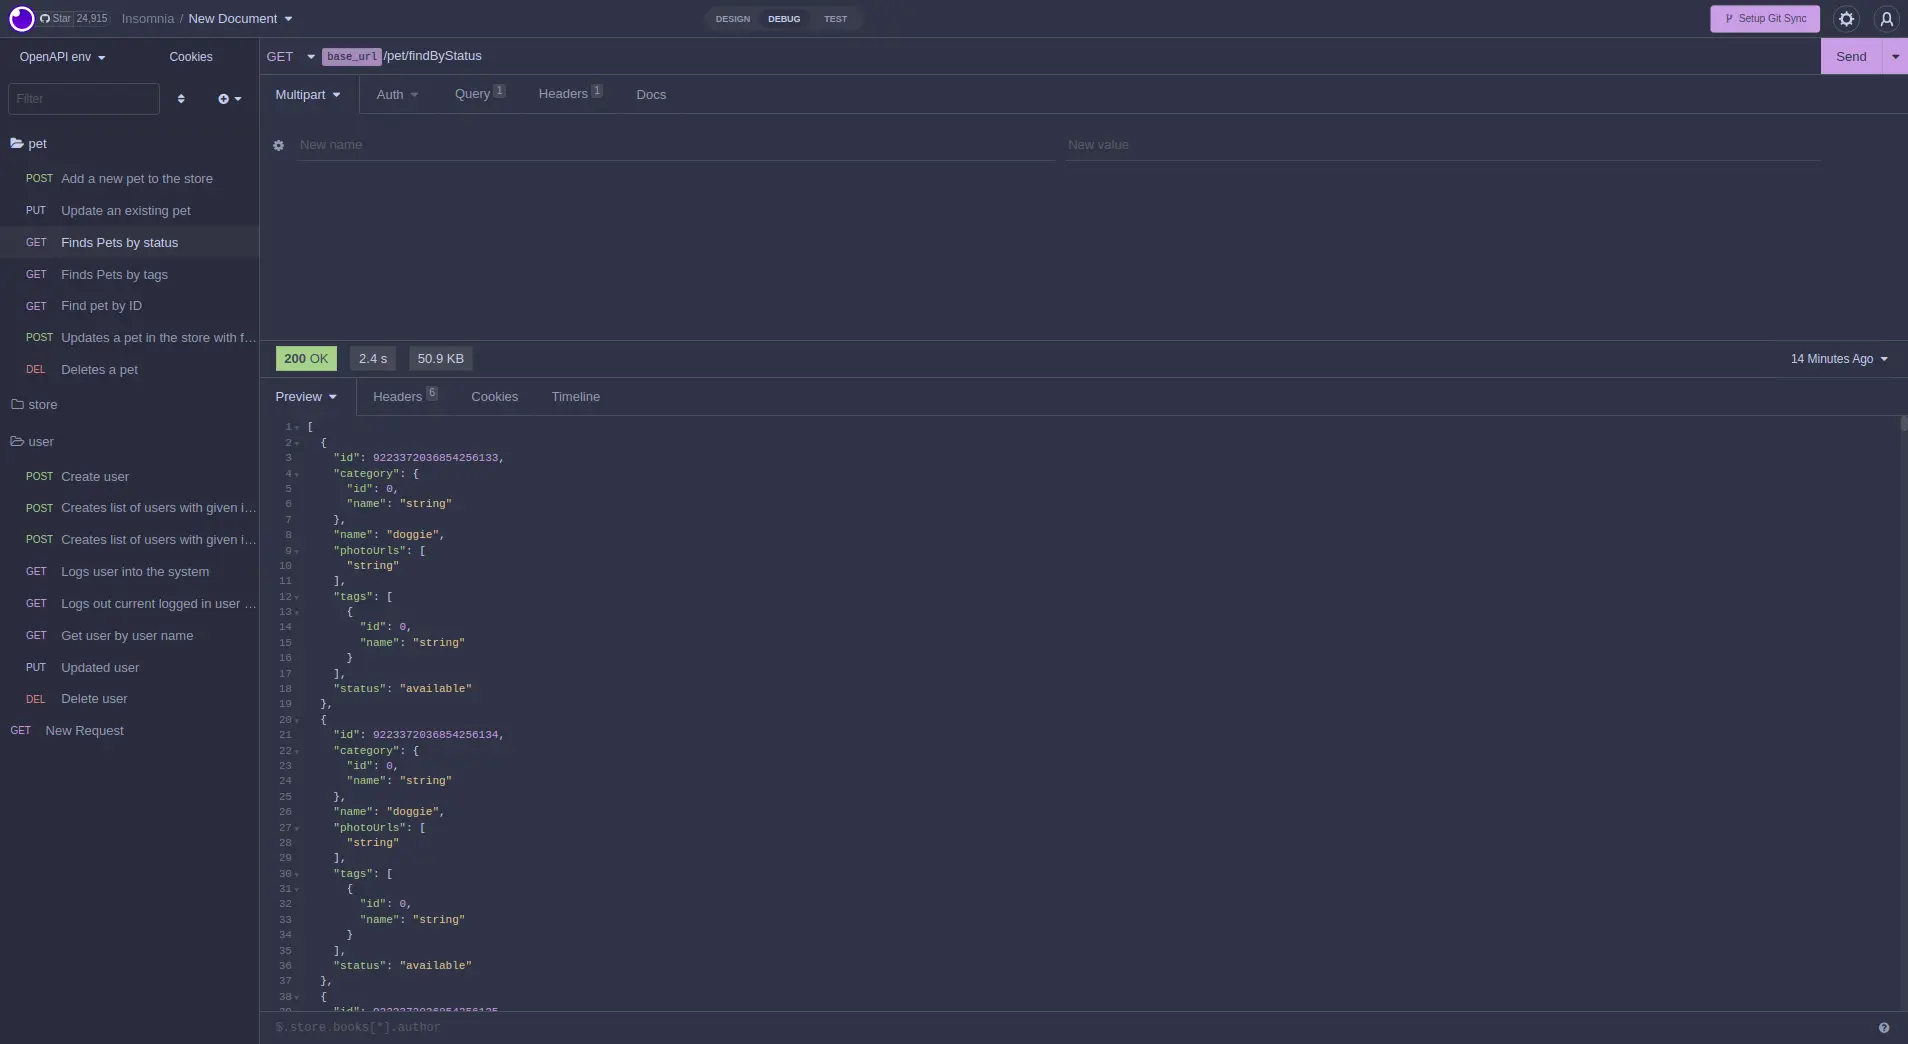
Task: Expand the store folder
Action: click(x=34, y=405)
